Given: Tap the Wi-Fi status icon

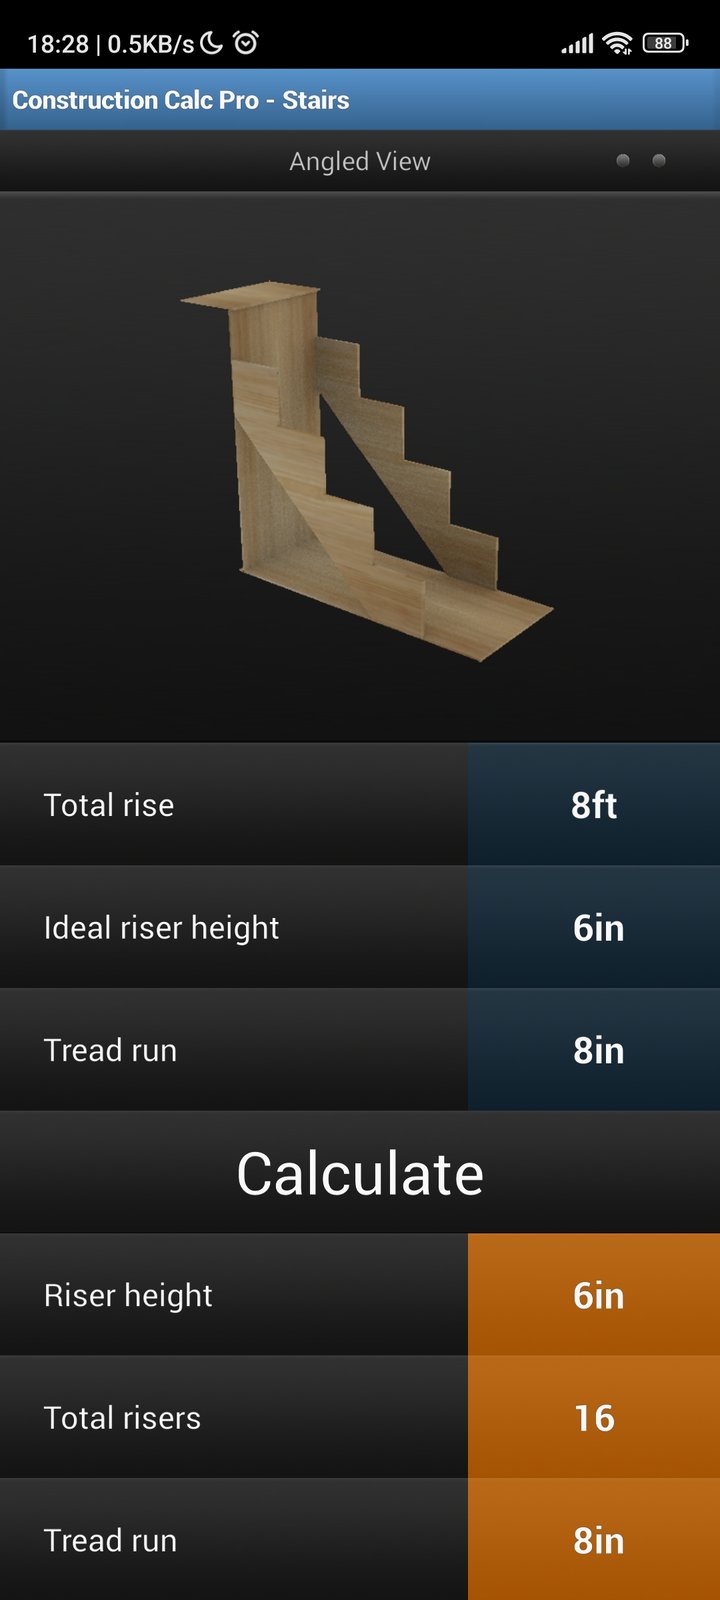Looking at the screenshot, I should pos(618,43).
